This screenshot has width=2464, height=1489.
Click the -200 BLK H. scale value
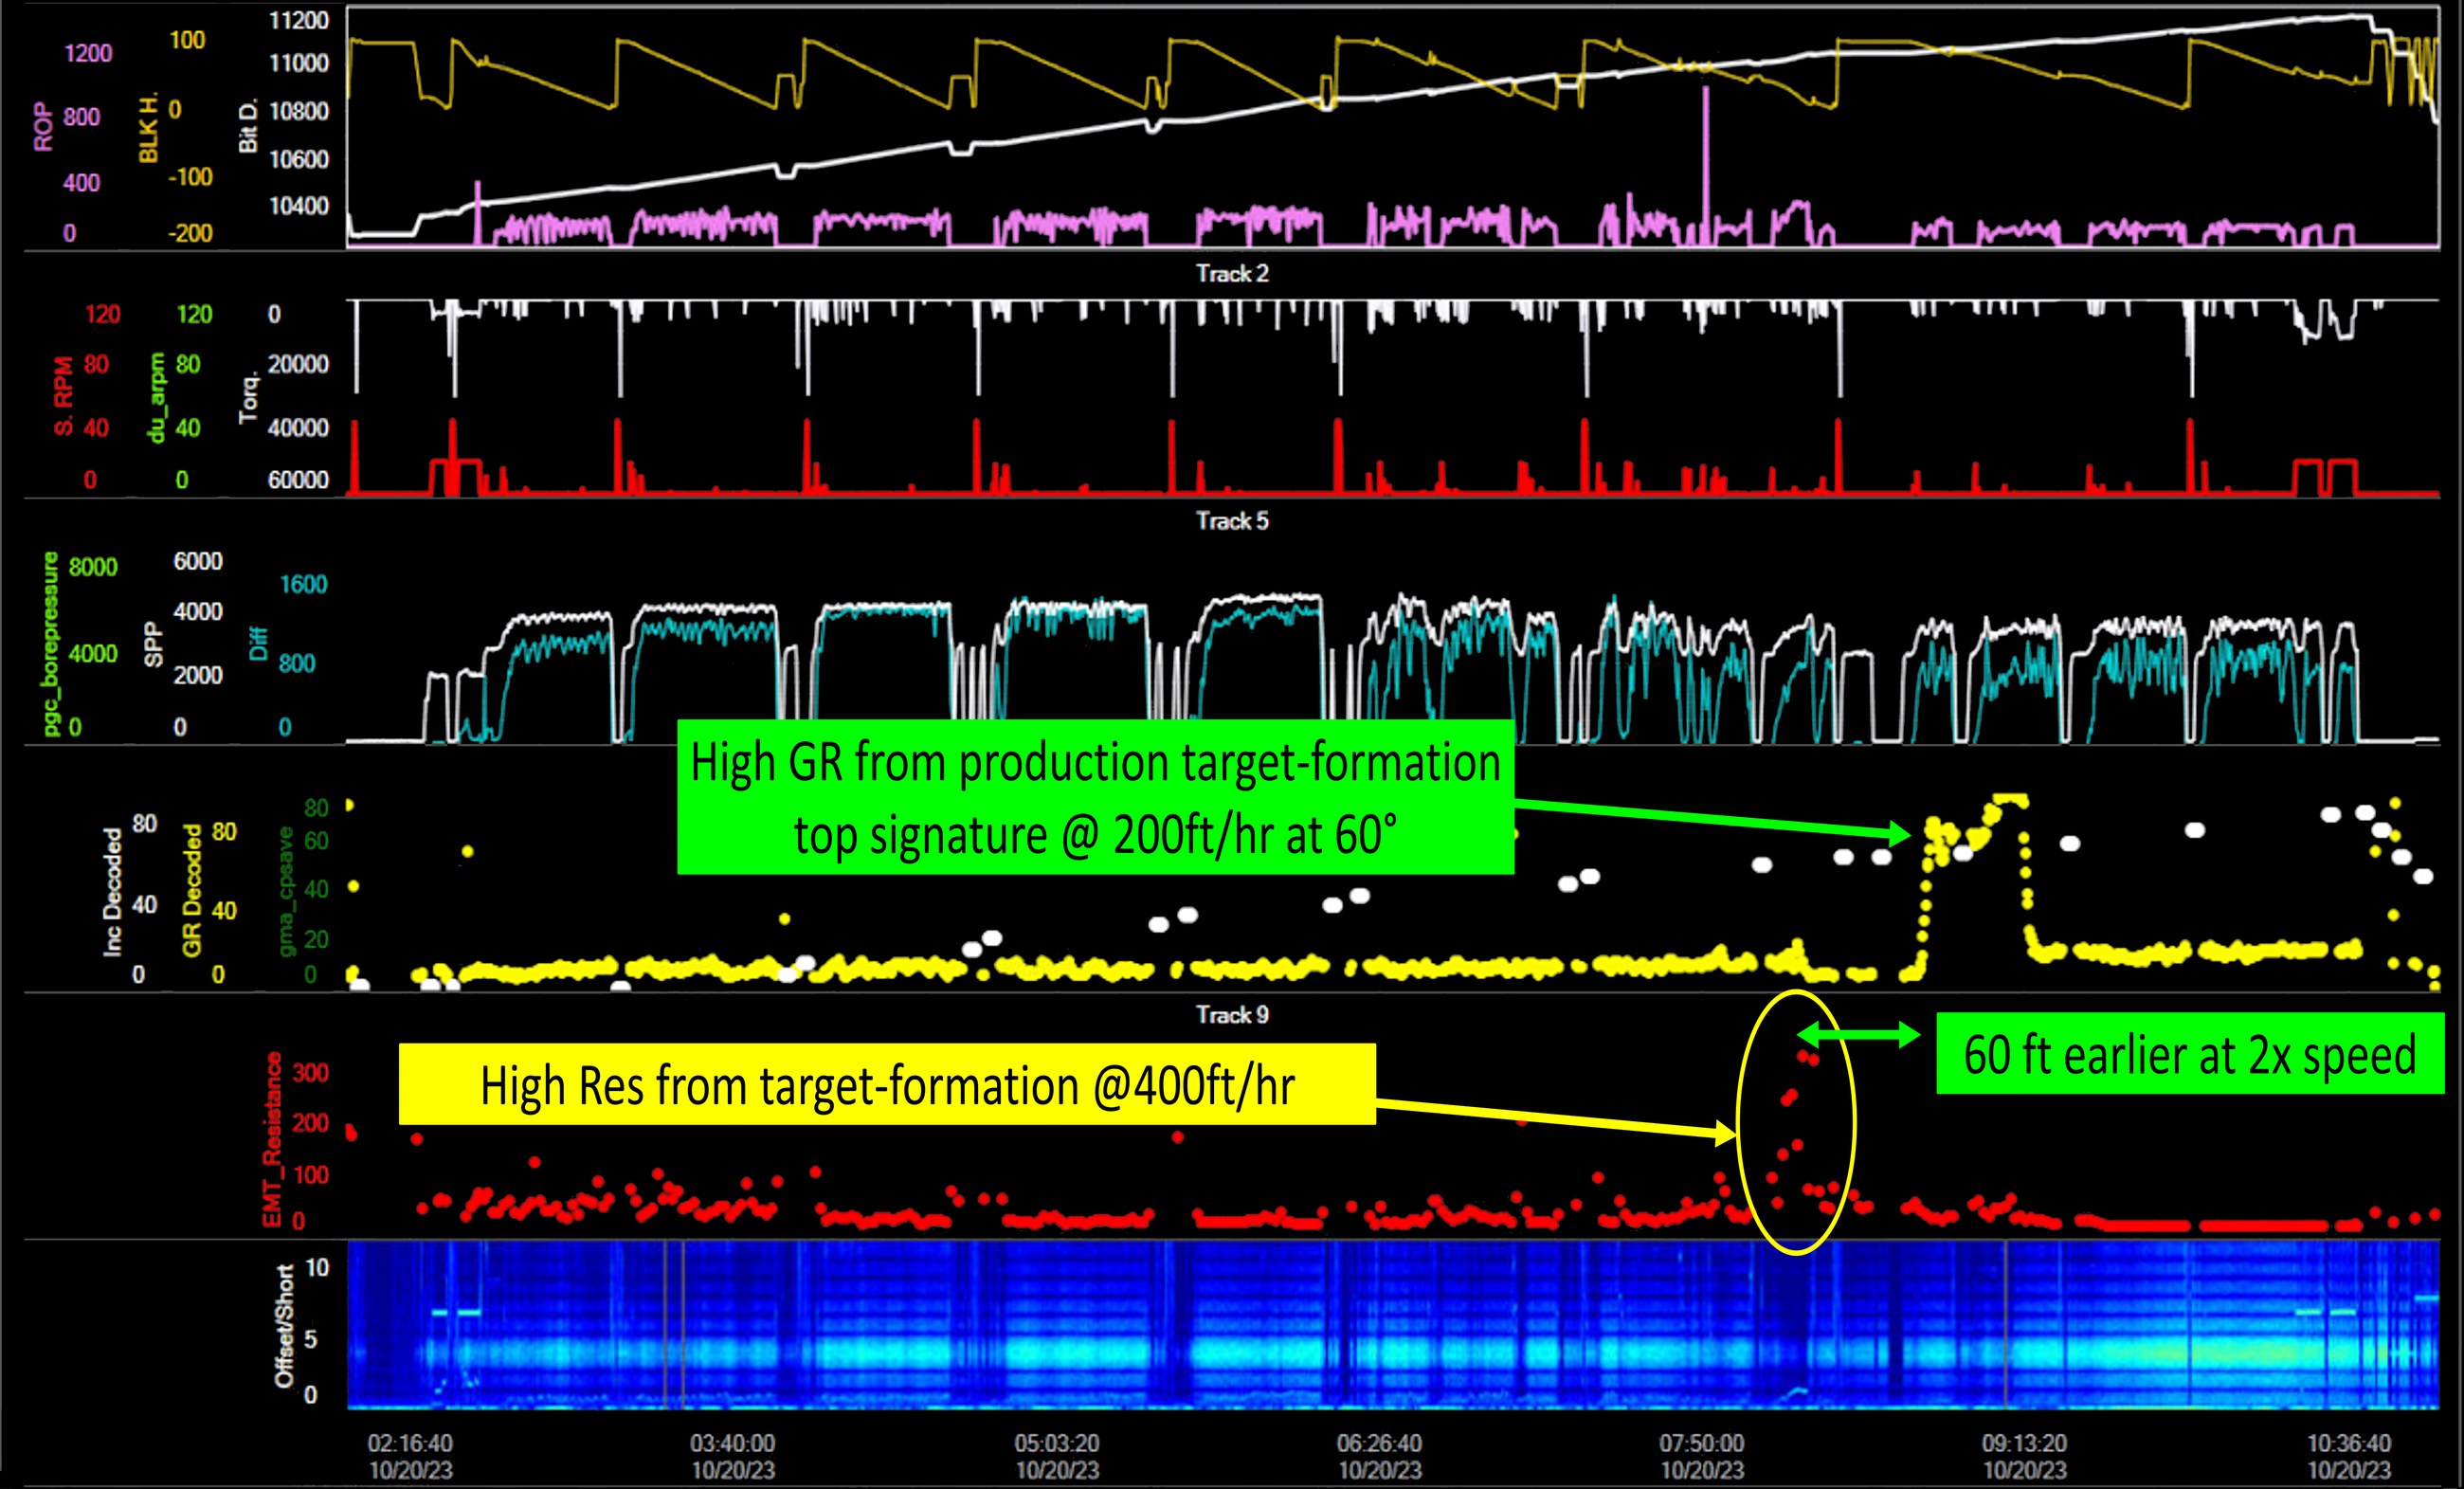[189, 233]
